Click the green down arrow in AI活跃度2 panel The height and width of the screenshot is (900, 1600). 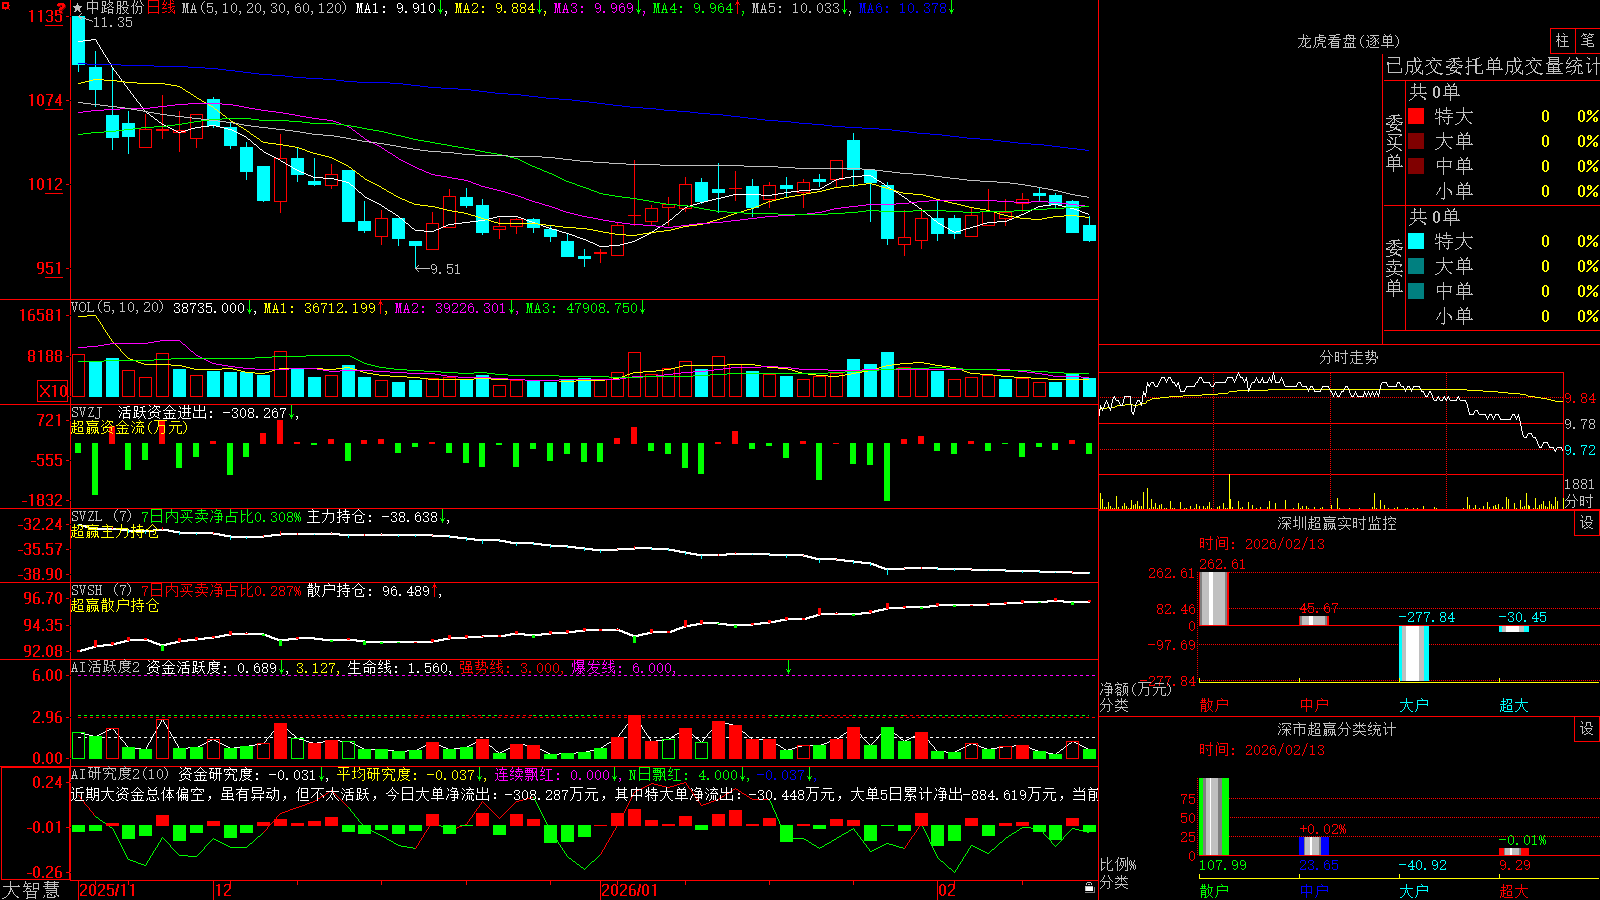[x=789, y=667]
